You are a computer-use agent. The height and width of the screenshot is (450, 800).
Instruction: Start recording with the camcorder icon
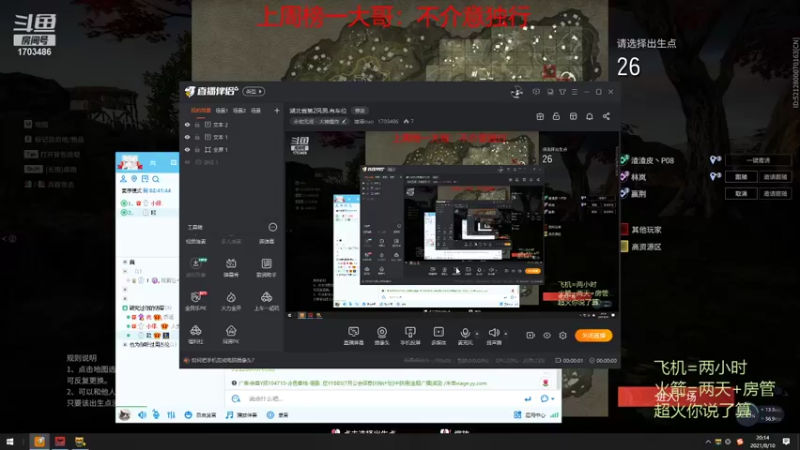(531, 335)
